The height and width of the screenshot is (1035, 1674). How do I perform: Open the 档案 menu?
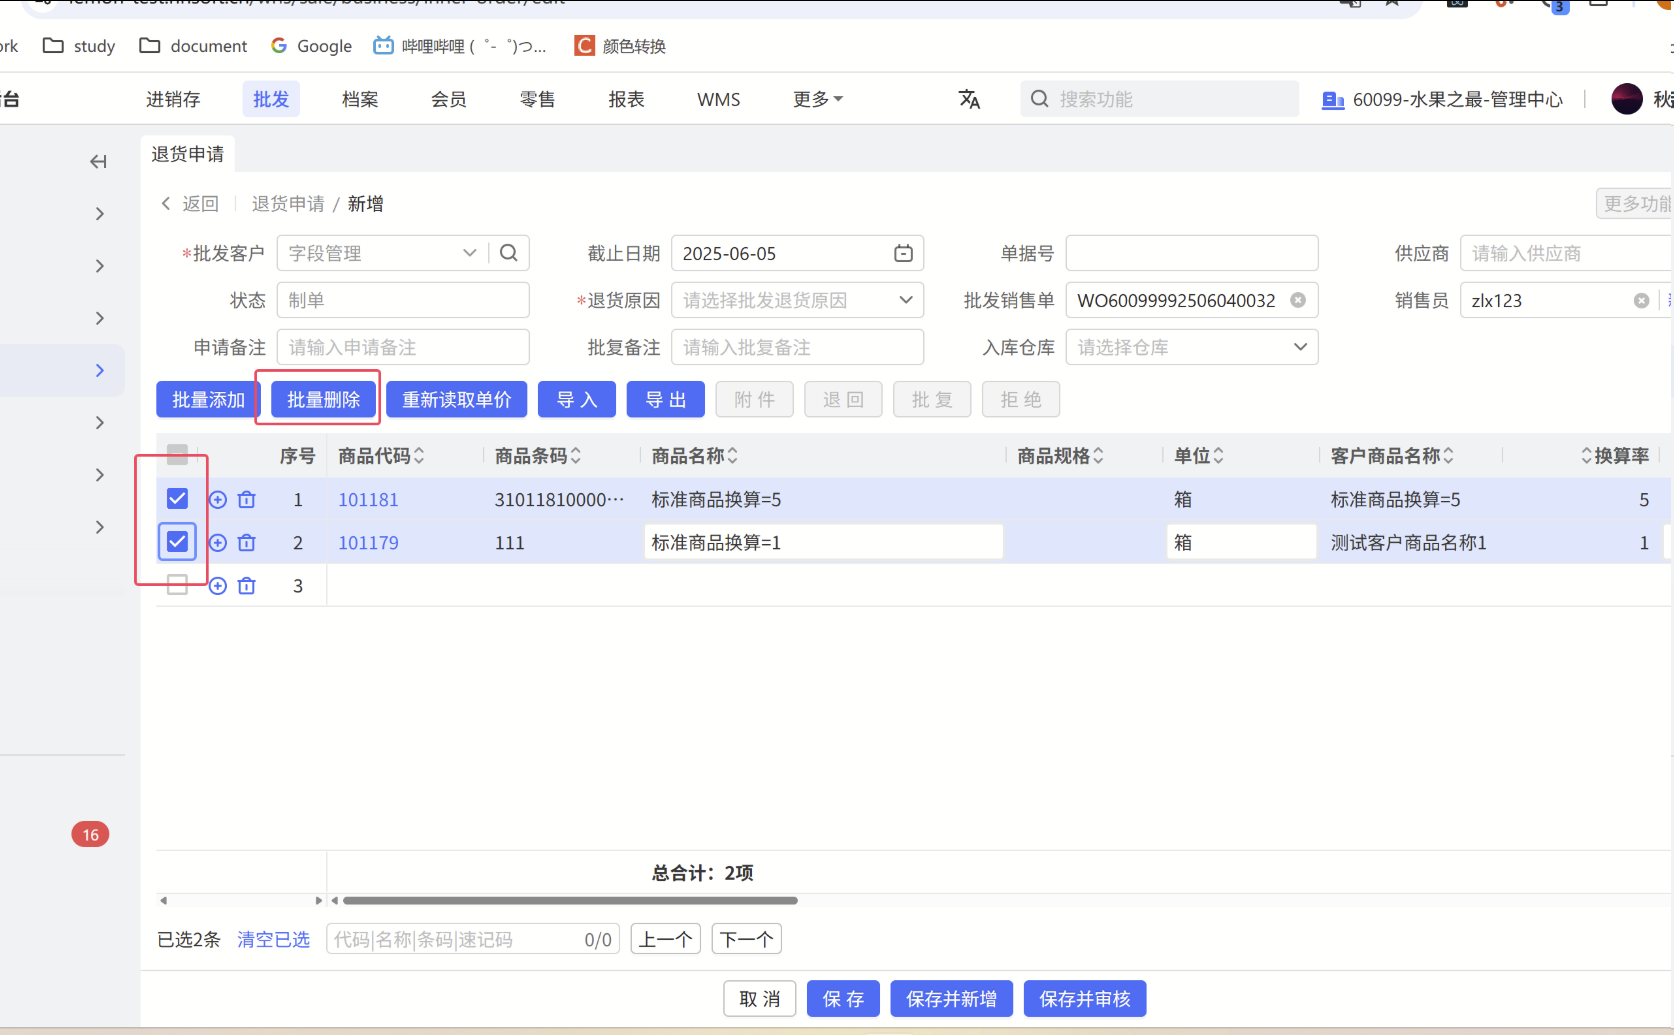pos(360,99)
